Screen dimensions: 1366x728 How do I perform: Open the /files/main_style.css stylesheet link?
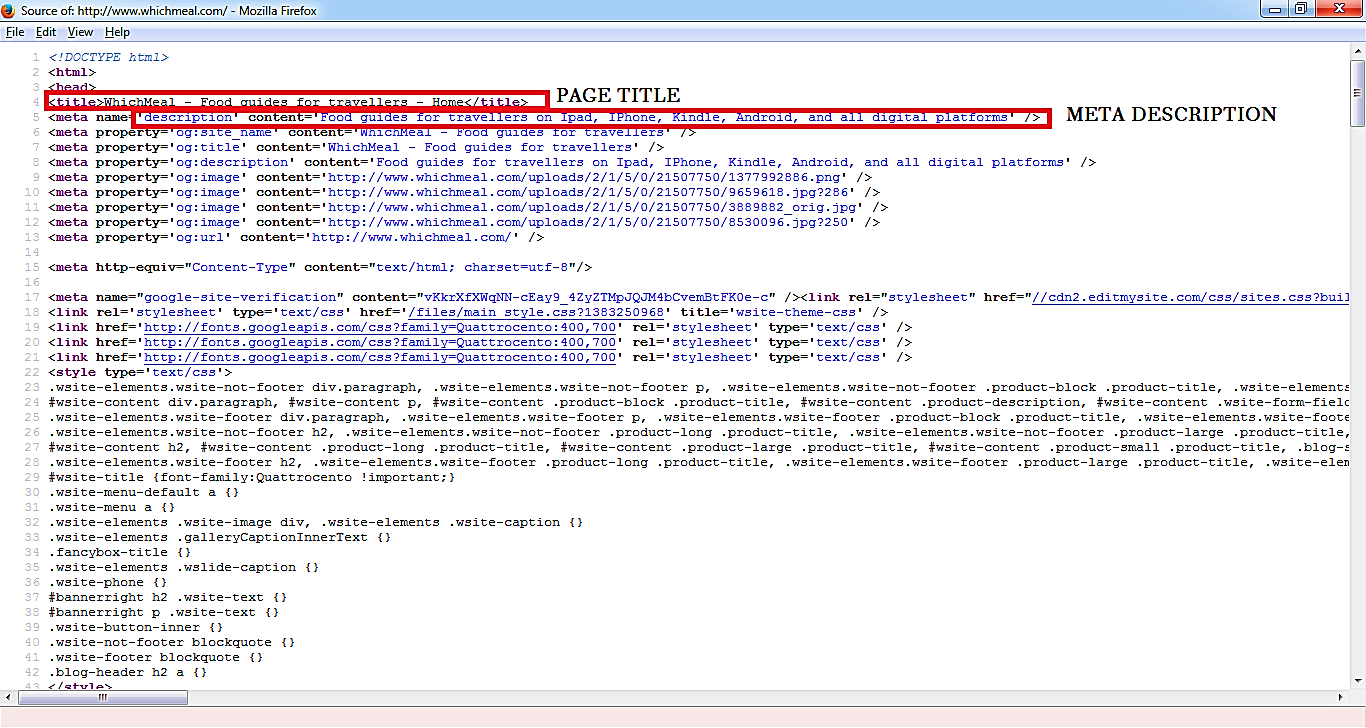click(536, 312)
